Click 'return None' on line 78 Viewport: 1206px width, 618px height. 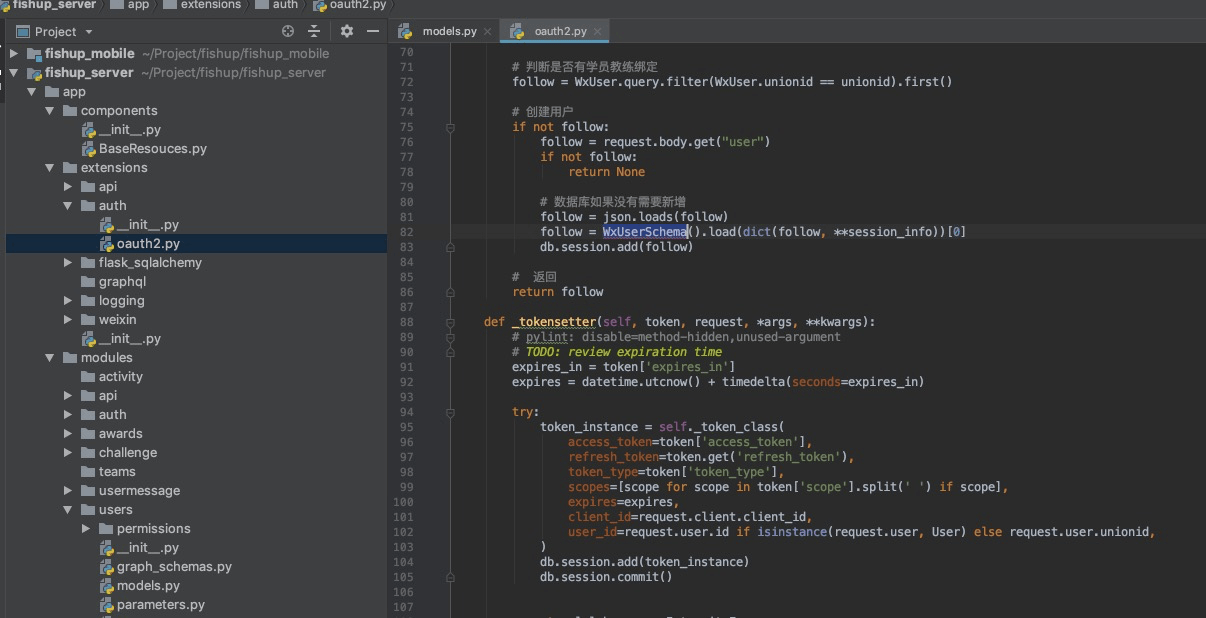pos(607,172)
